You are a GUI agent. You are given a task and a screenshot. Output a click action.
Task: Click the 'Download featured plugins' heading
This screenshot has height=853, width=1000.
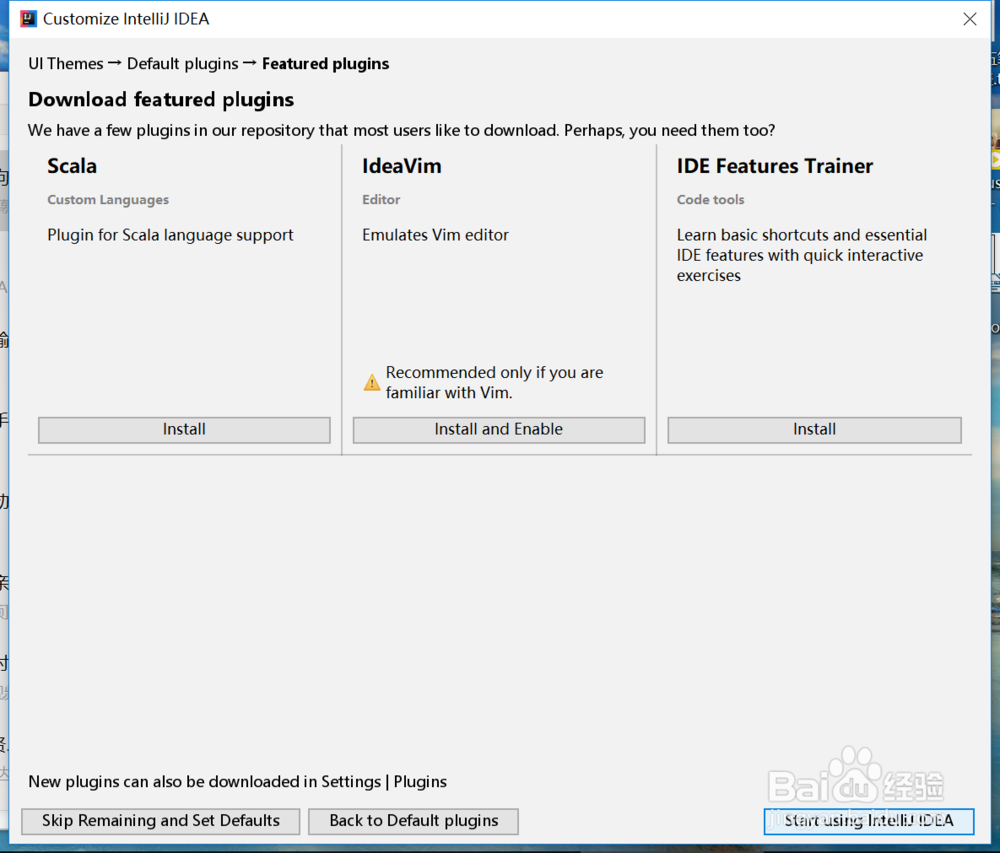161,100
